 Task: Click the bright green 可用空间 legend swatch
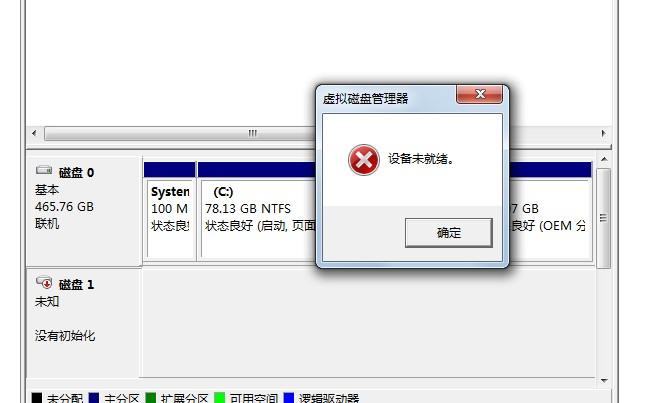tap(220, 398)
